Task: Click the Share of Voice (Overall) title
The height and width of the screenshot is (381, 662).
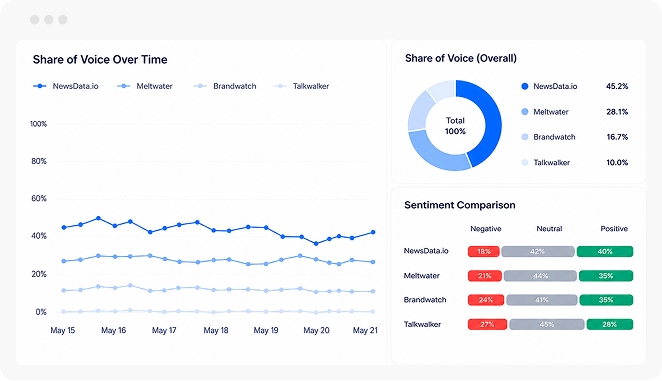Action: pos(461,58)
